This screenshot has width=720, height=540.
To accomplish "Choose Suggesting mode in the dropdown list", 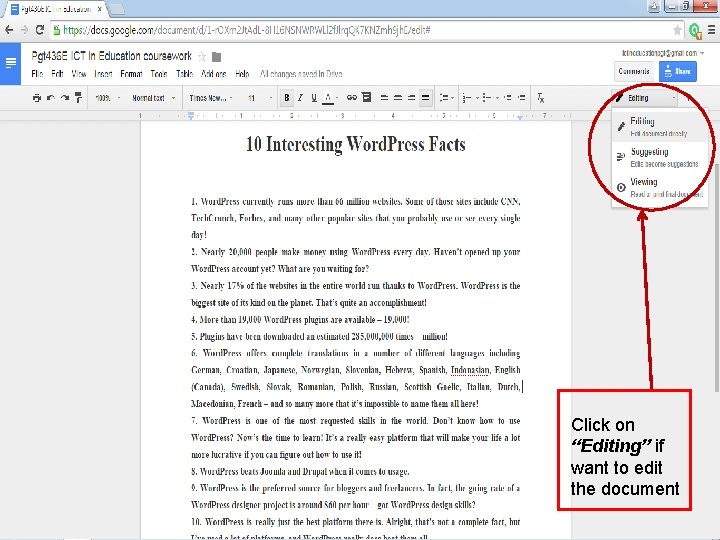I will click(x=659, y=157).
